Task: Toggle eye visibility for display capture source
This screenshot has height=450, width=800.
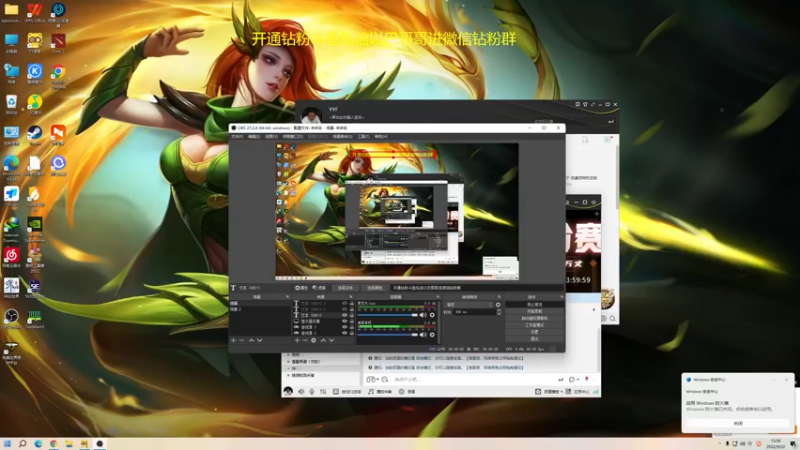Action: [x=345, y=321]
